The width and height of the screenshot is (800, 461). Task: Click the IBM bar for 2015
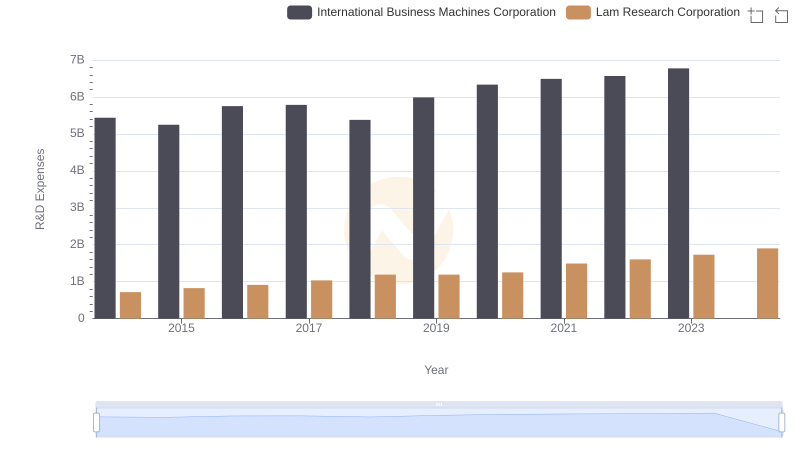[x=168, y=222]
